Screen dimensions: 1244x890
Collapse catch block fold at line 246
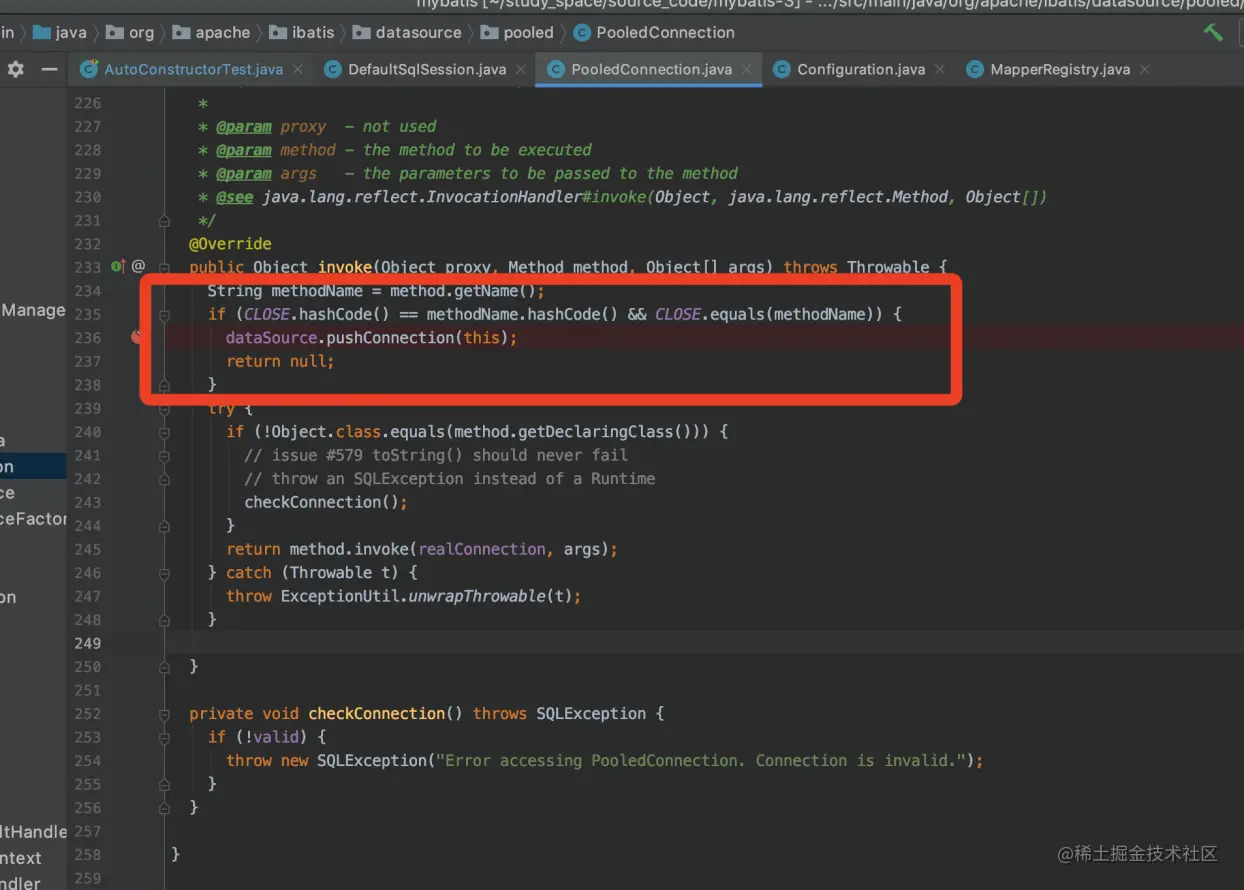(165, 572)
